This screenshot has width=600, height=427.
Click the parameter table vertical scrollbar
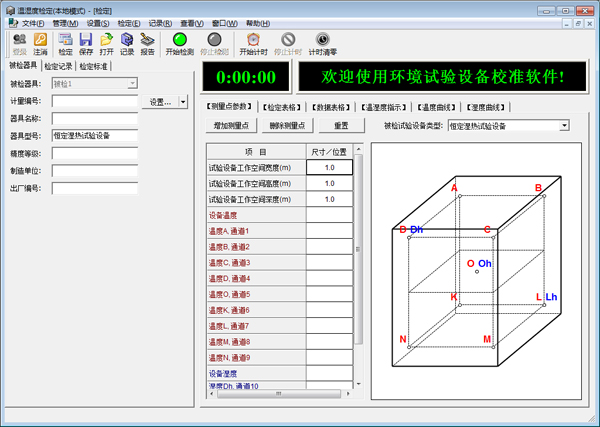359,260
